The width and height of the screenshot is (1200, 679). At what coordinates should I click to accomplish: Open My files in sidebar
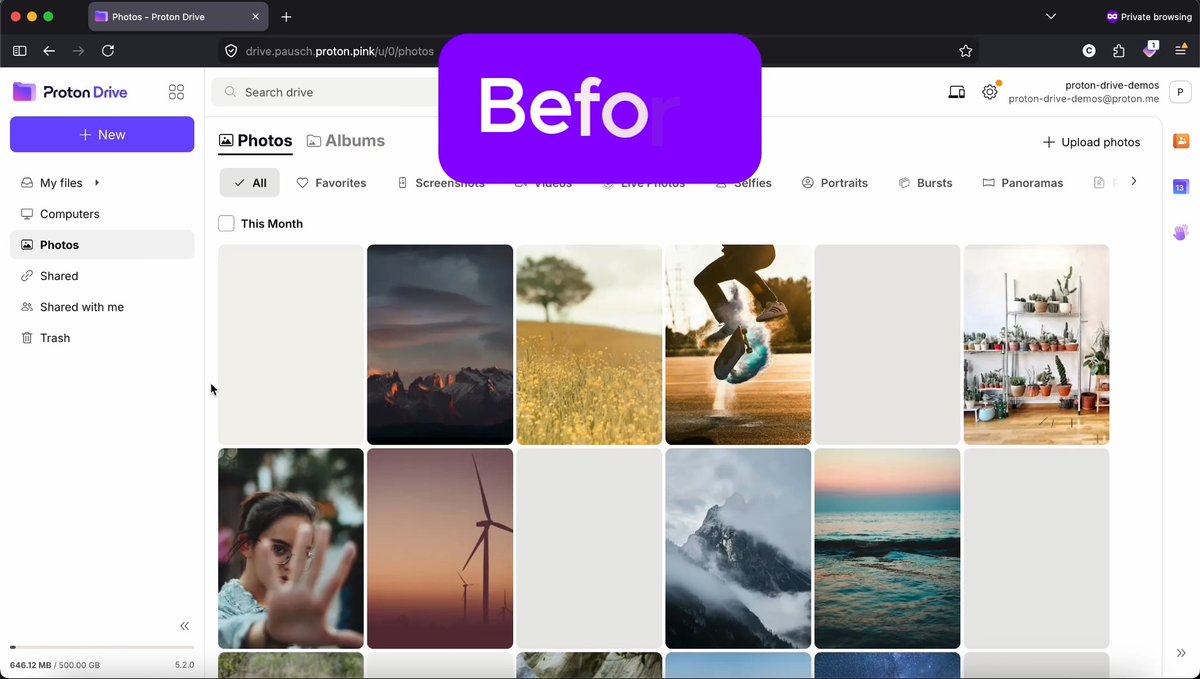(x=61, y=183)
